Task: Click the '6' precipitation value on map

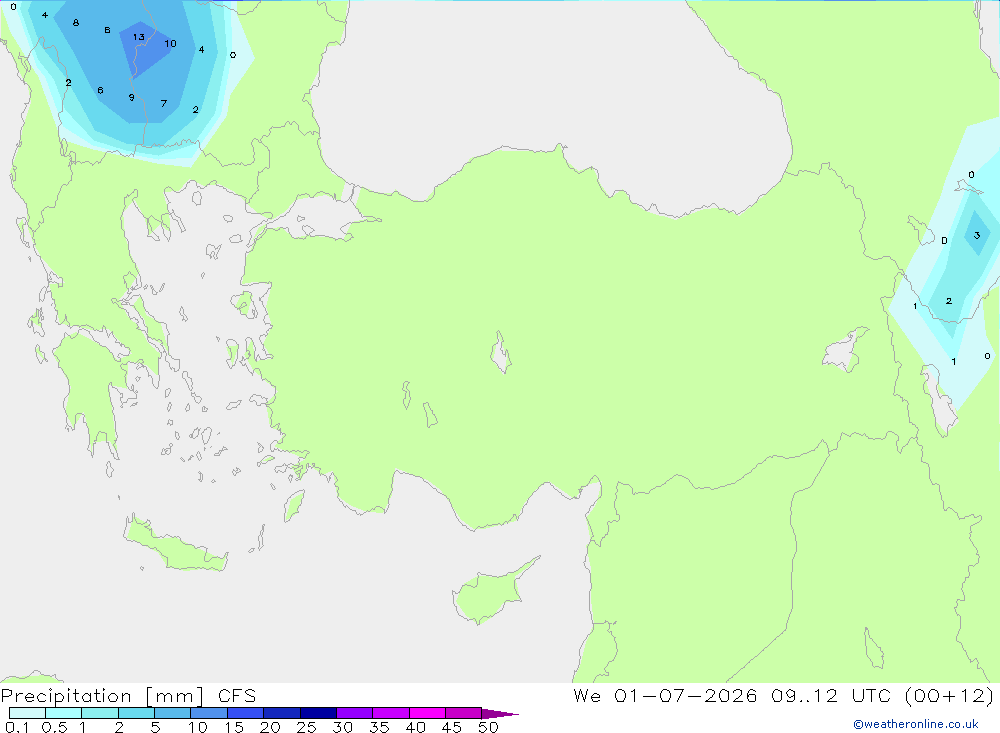Action: (100, 91)
